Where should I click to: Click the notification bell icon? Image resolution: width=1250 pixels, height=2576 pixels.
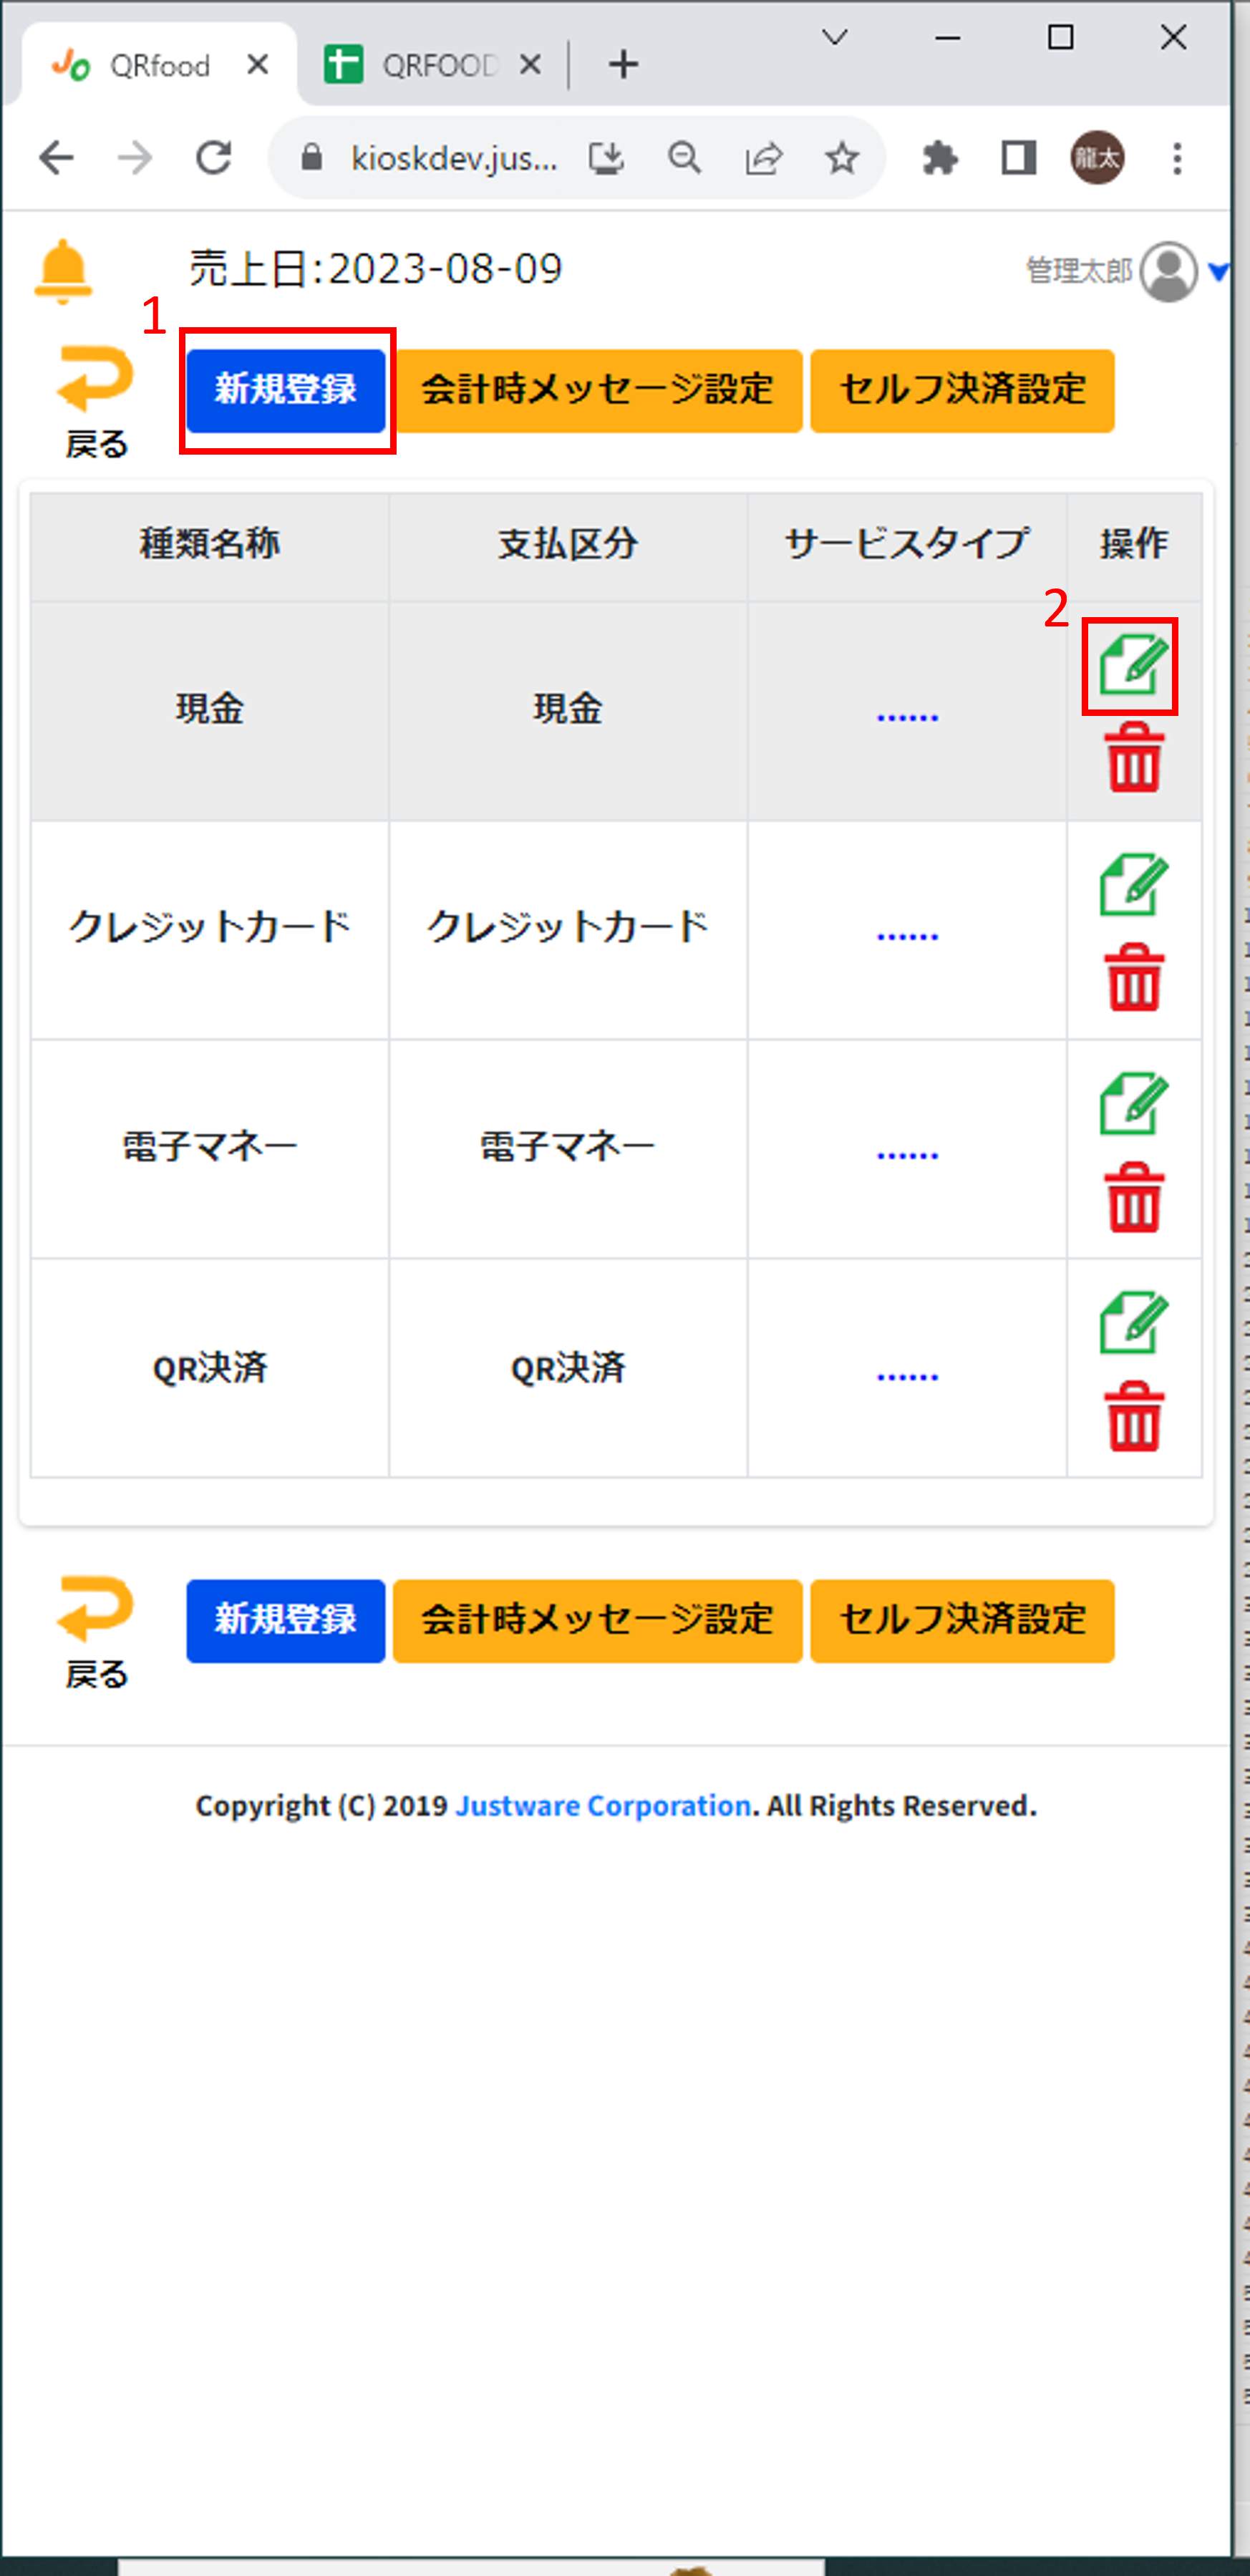tap(63, 270)
